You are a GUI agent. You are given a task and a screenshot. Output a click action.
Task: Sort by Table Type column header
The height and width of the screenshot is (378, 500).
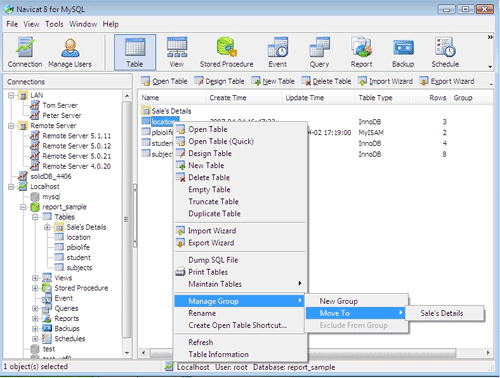tap(382, 98)
